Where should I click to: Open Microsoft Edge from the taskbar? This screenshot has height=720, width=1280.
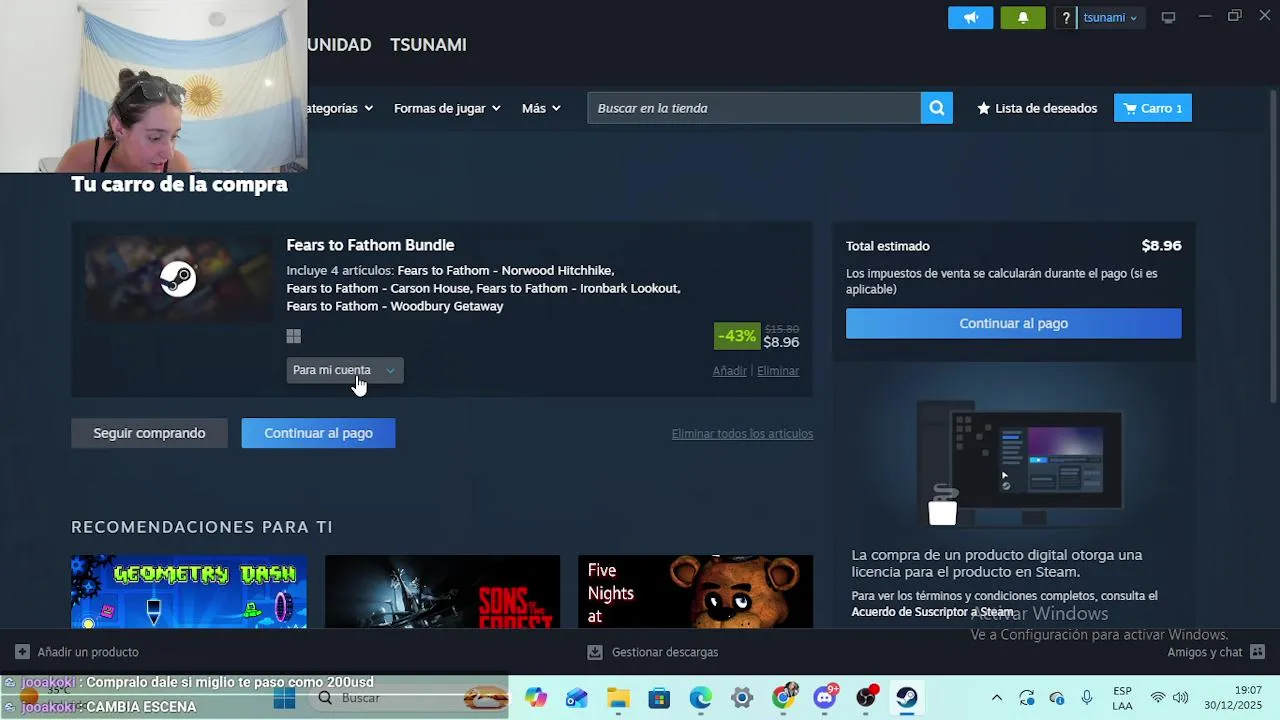[700, 698]
